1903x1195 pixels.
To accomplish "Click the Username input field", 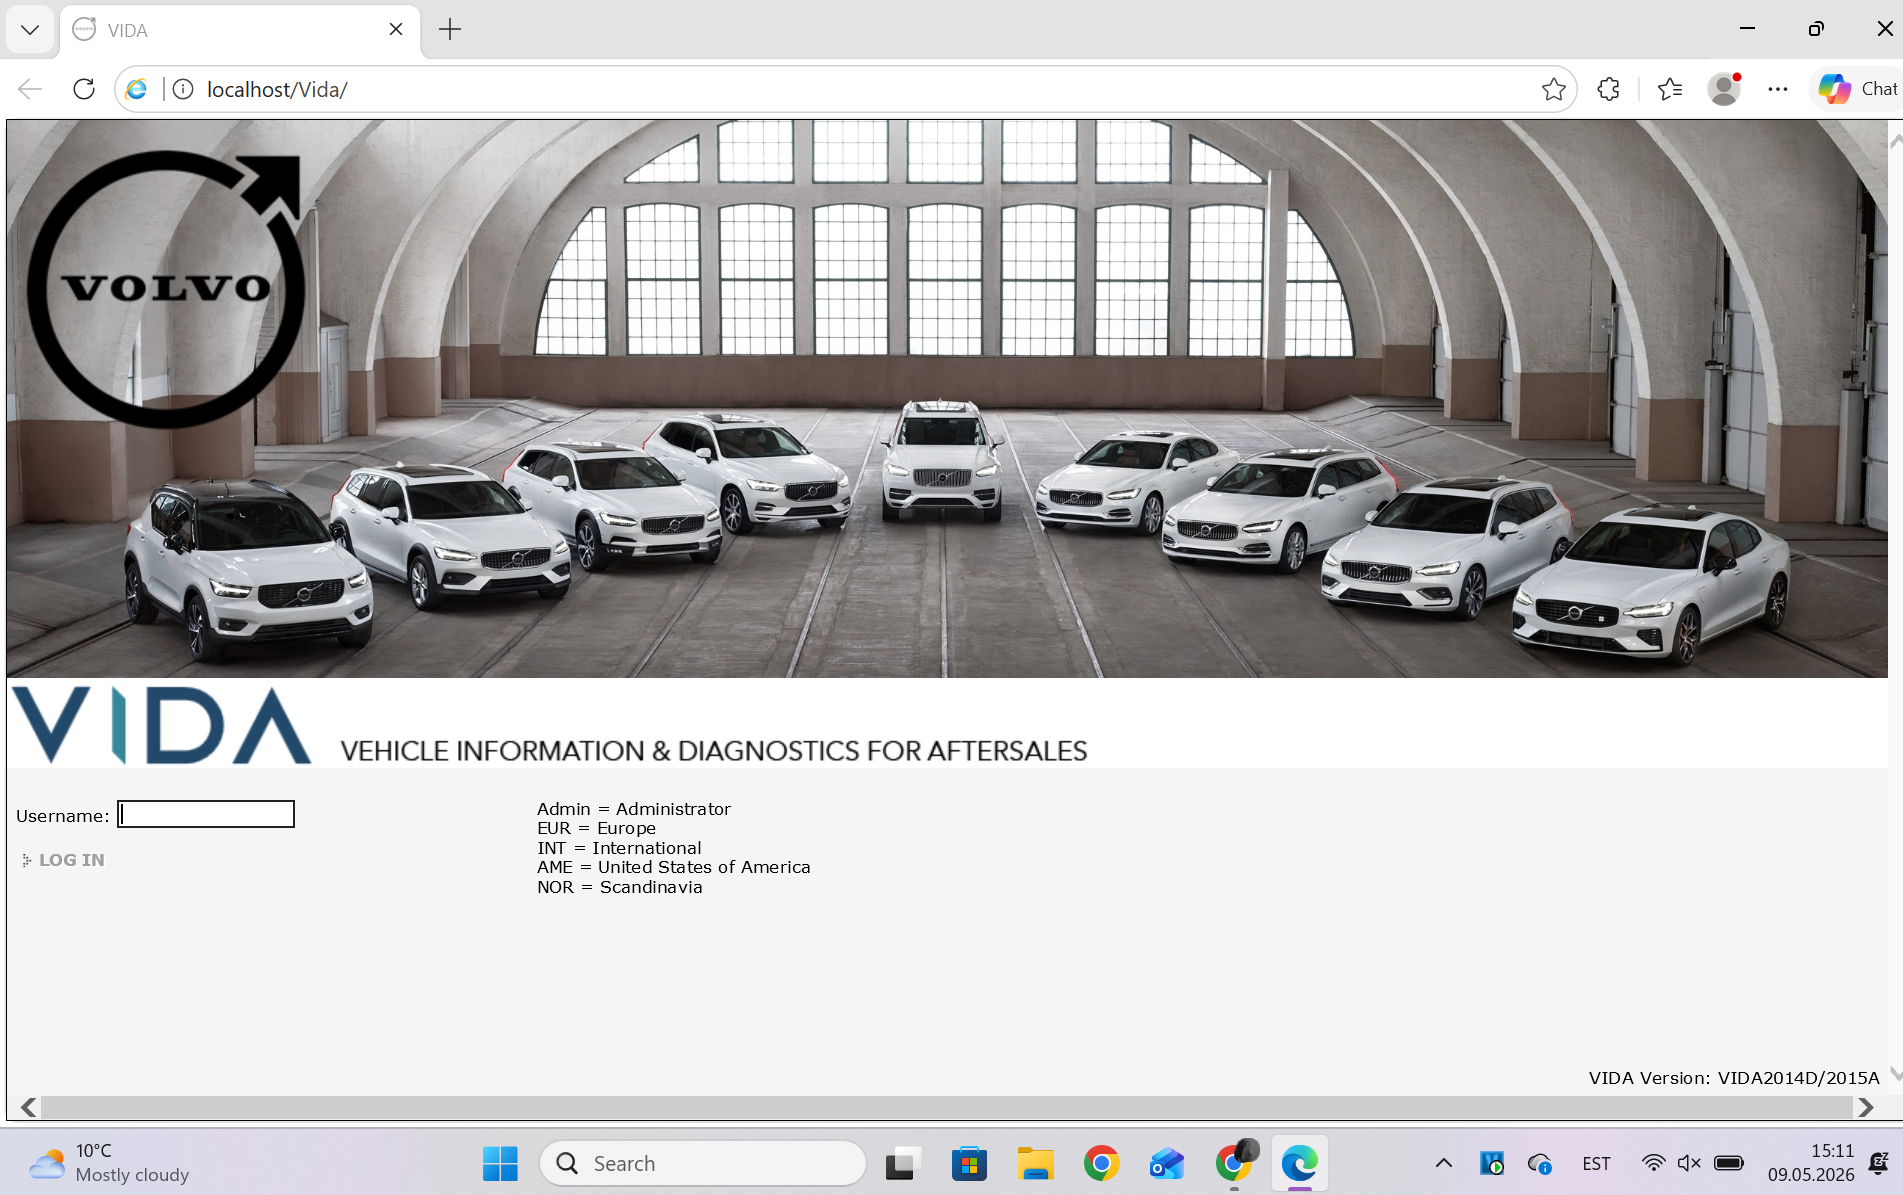I will [x=206, y=814].
